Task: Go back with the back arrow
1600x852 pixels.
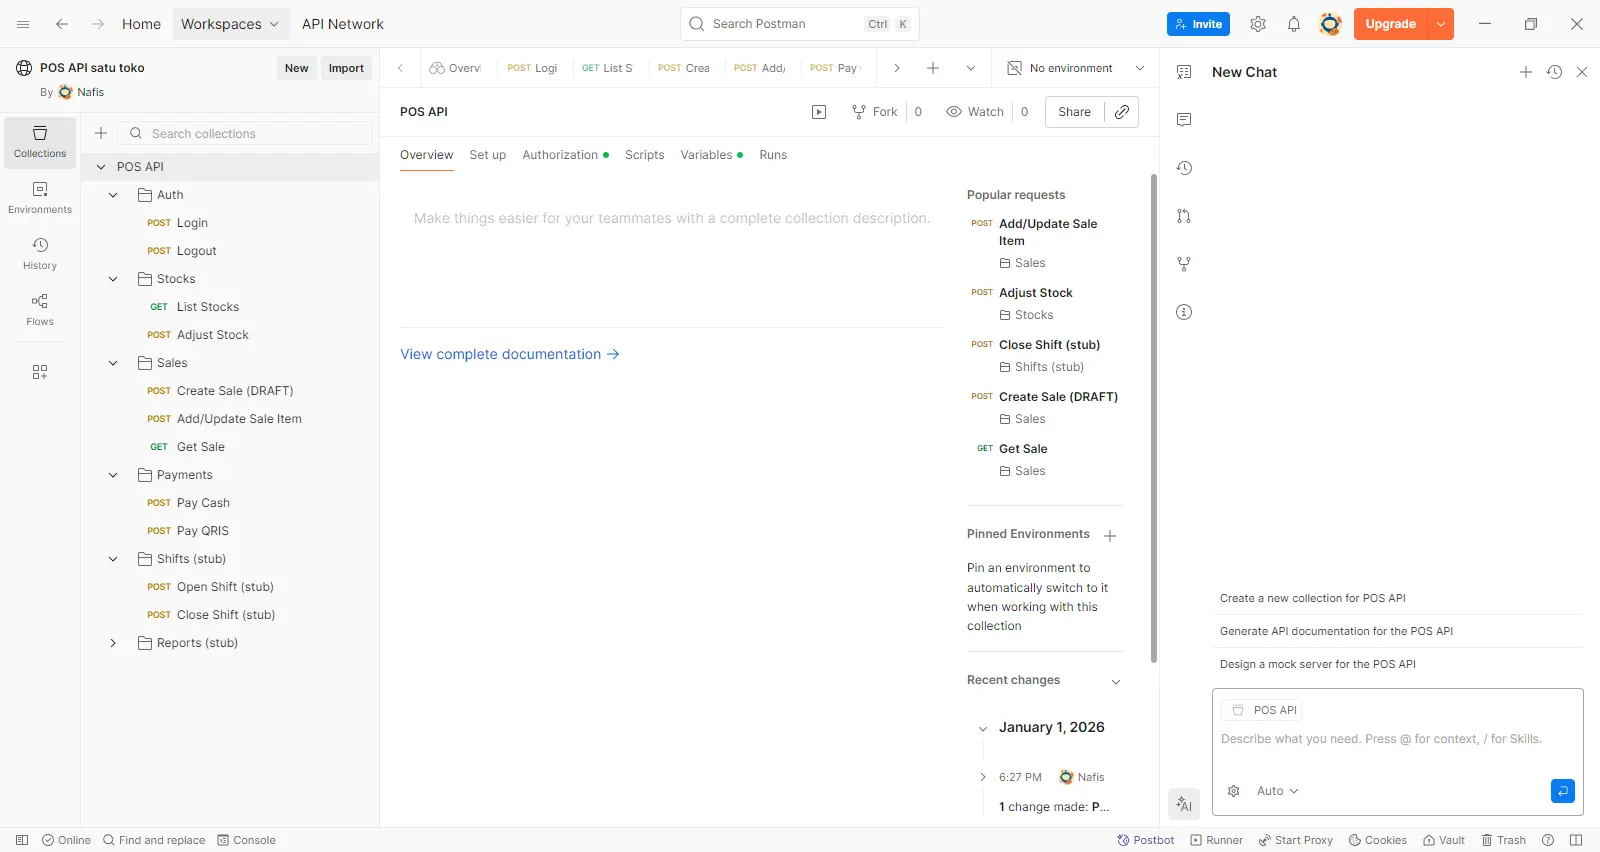Action: [x=62, y=24]
